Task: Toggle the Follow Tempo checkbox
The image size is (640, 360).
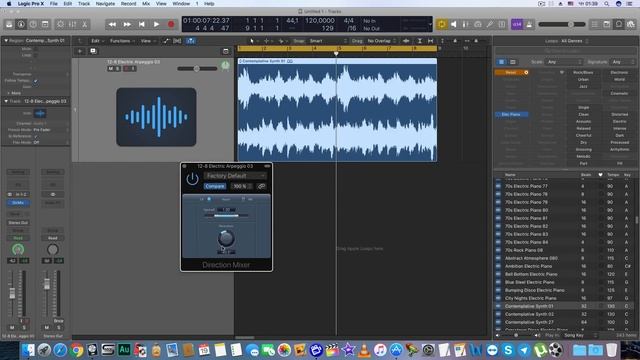Action: (x=36, y=81)
